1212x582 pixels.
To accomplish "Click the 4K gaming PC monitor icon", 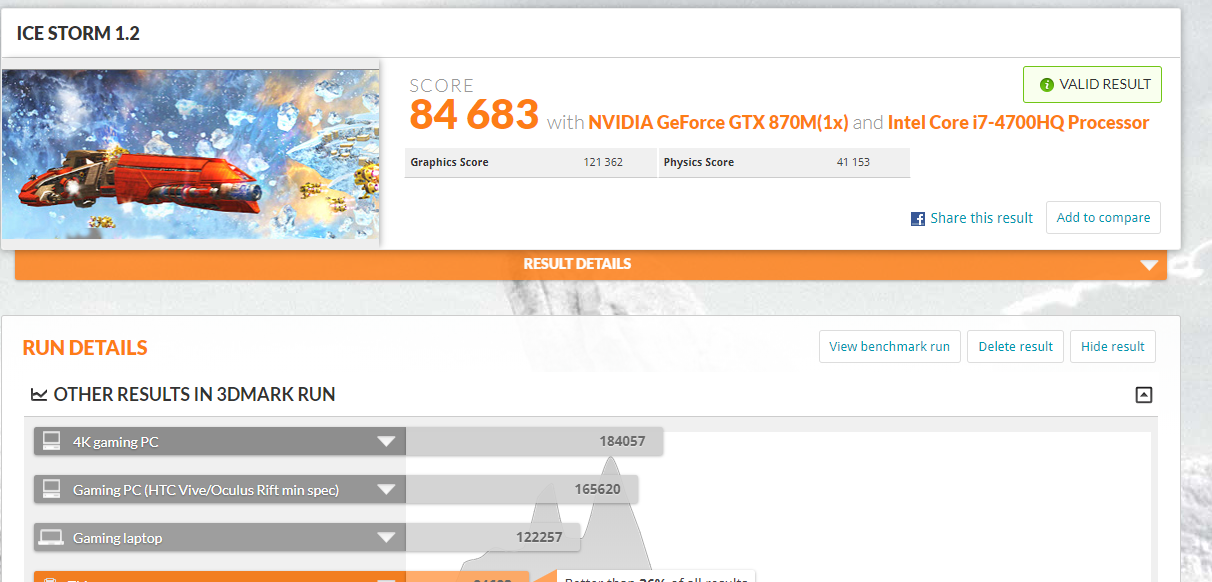I will pos(51,441).
